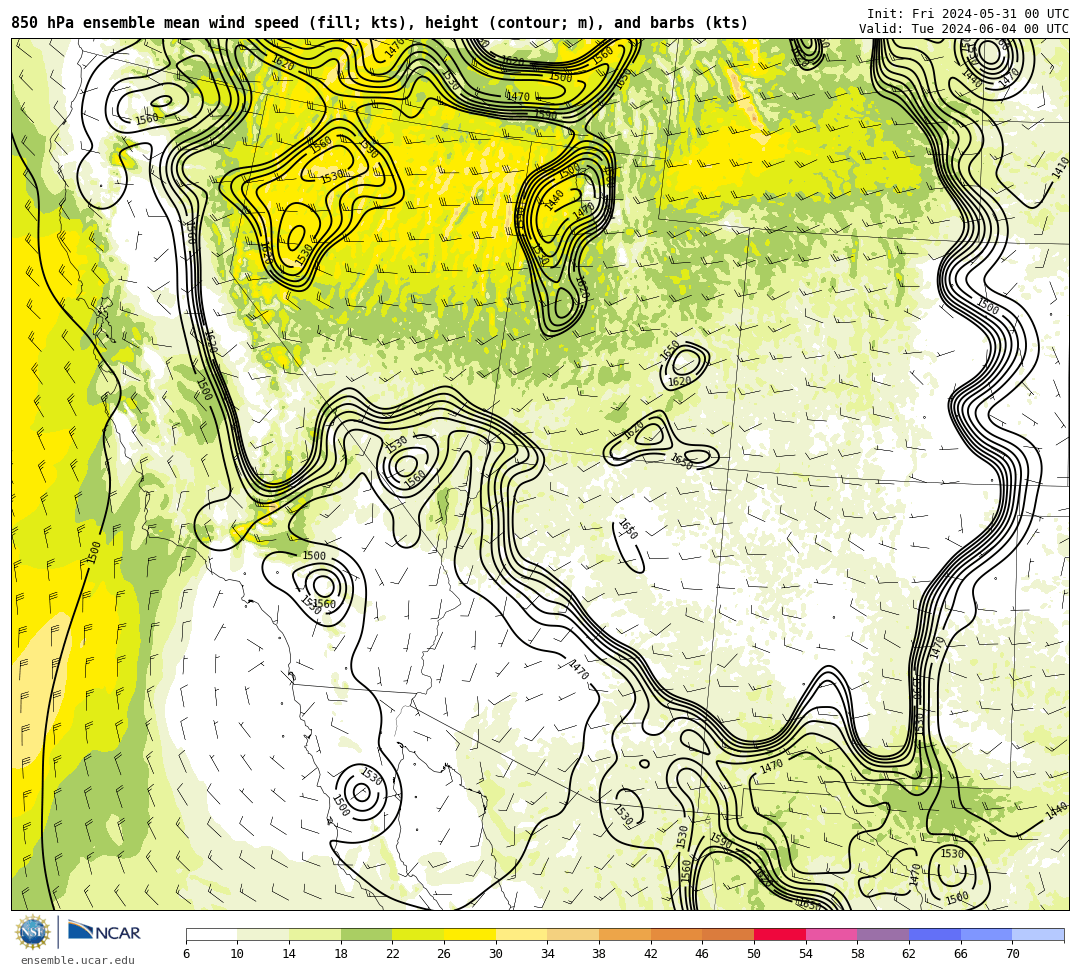Pick the pale yellow 30–34 kts swatch
The width and height of the screenshot is (1080, 973).
(521, 934)
